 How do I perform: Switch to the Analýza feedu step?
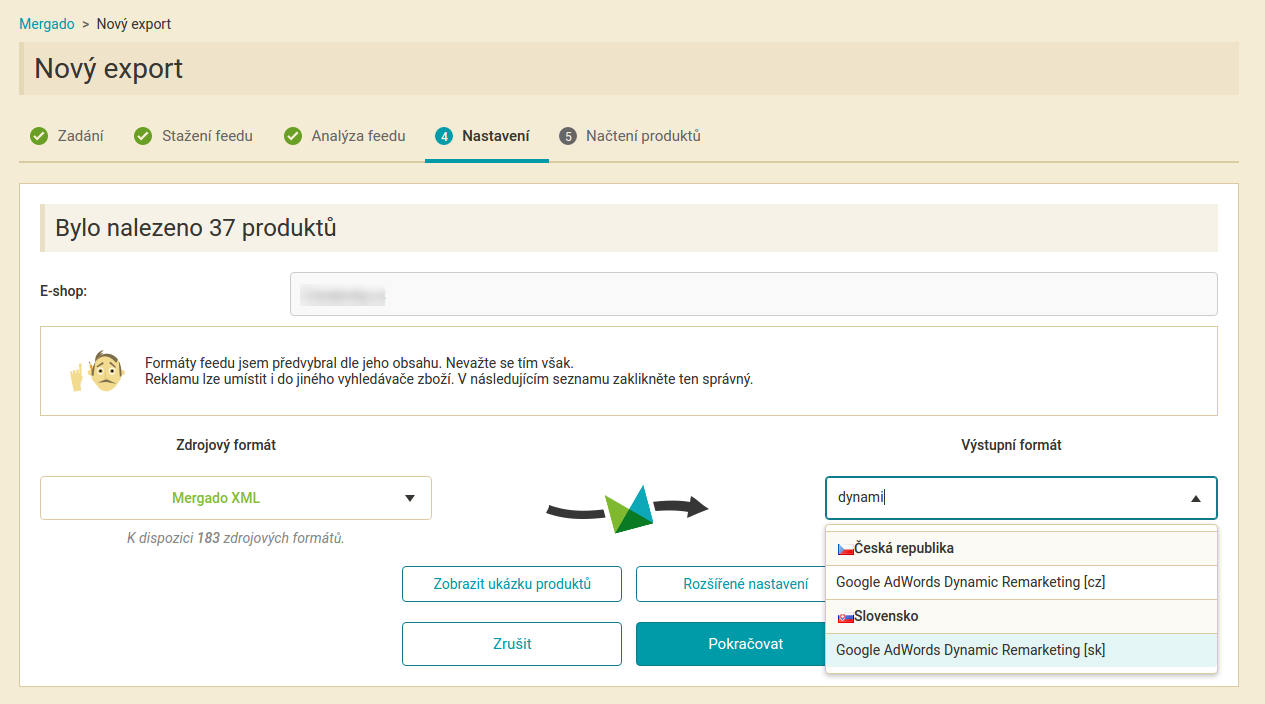click(345, 136)
